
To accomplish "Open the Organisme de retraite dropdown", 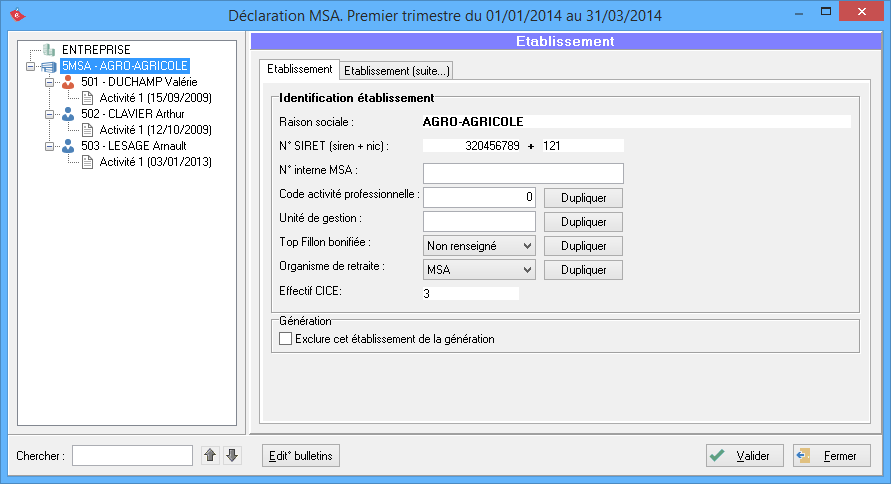I will point(526,269).
